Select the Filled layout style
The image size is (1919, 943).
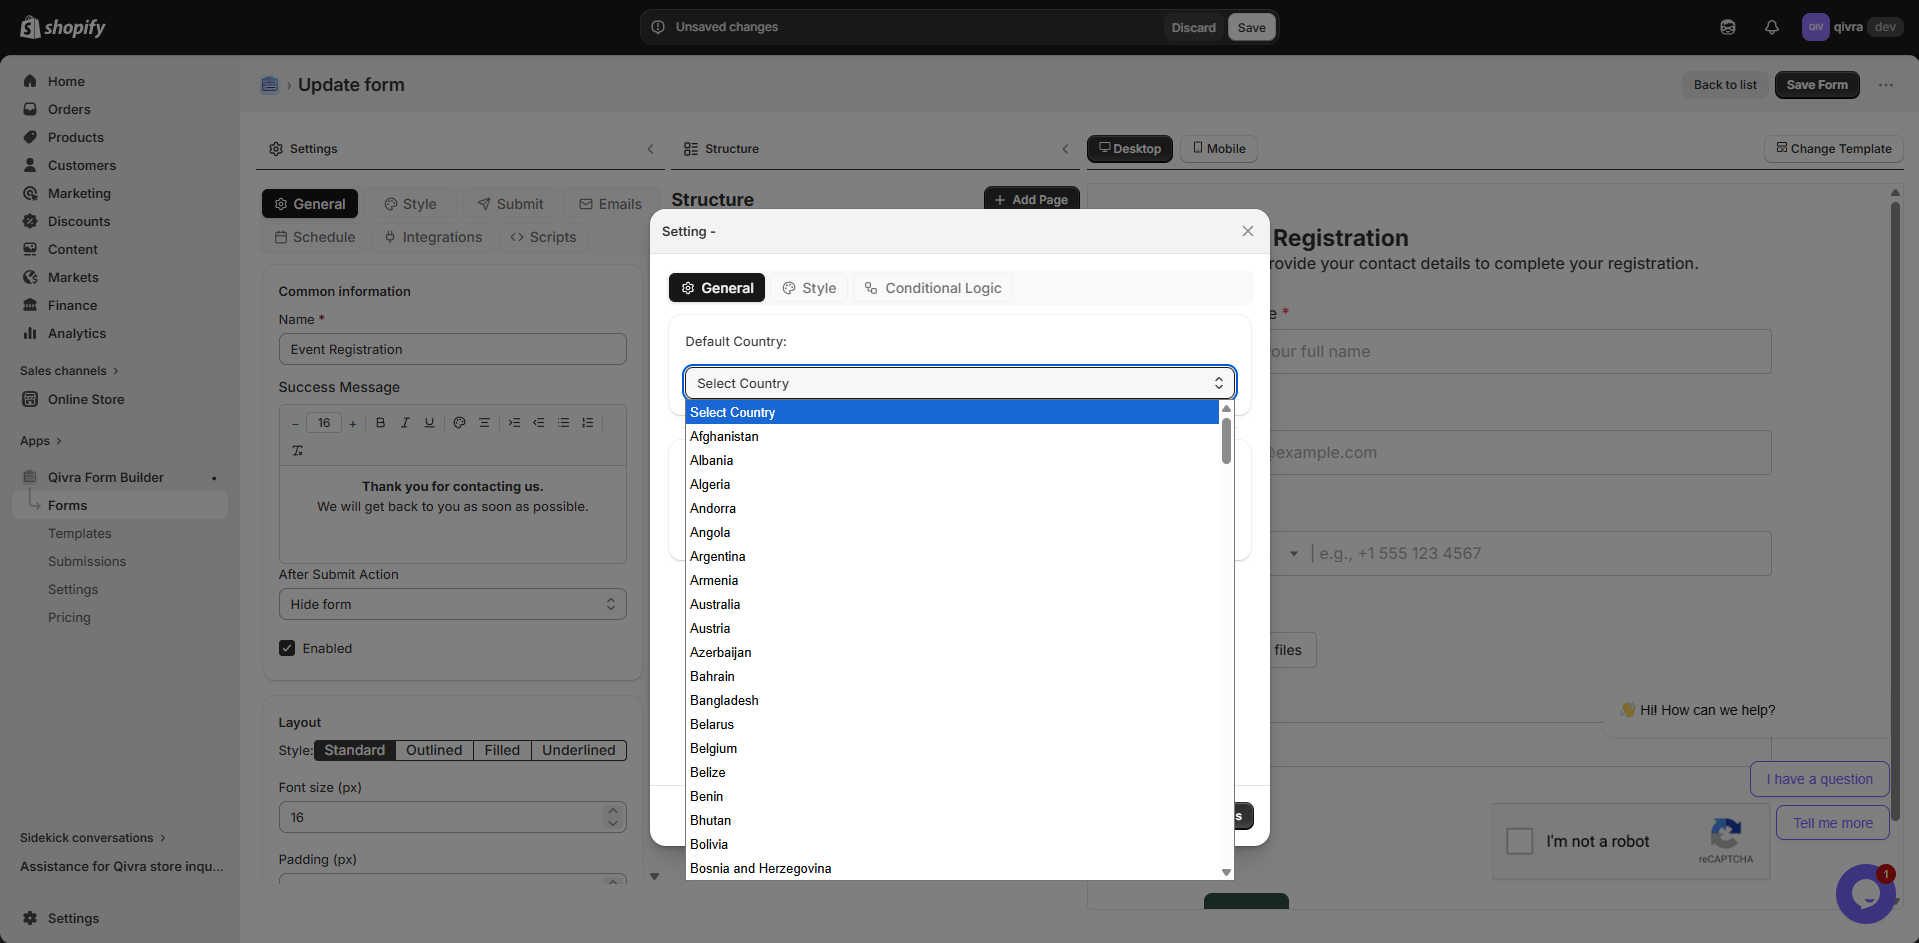(x=502, y=750)
